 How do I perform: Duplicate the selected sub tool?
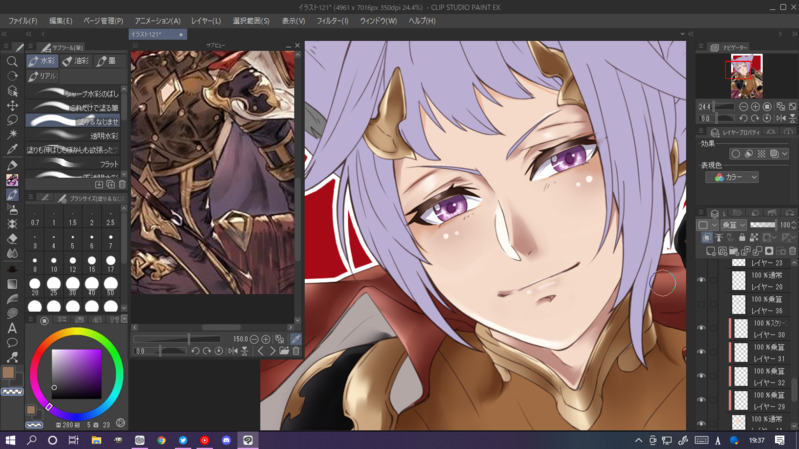111,184
